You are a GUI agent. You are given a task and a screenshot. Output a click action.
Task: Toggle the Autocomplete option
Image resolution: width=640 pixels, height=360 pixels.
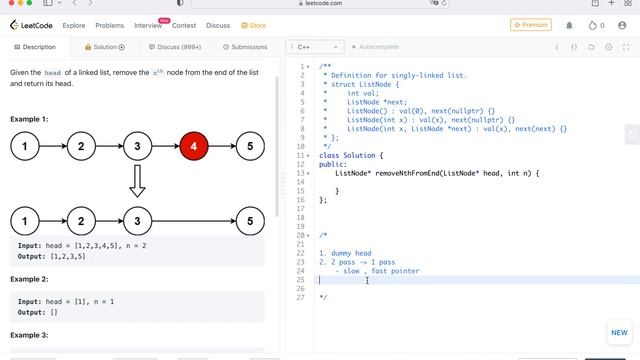tap(375, 47)
